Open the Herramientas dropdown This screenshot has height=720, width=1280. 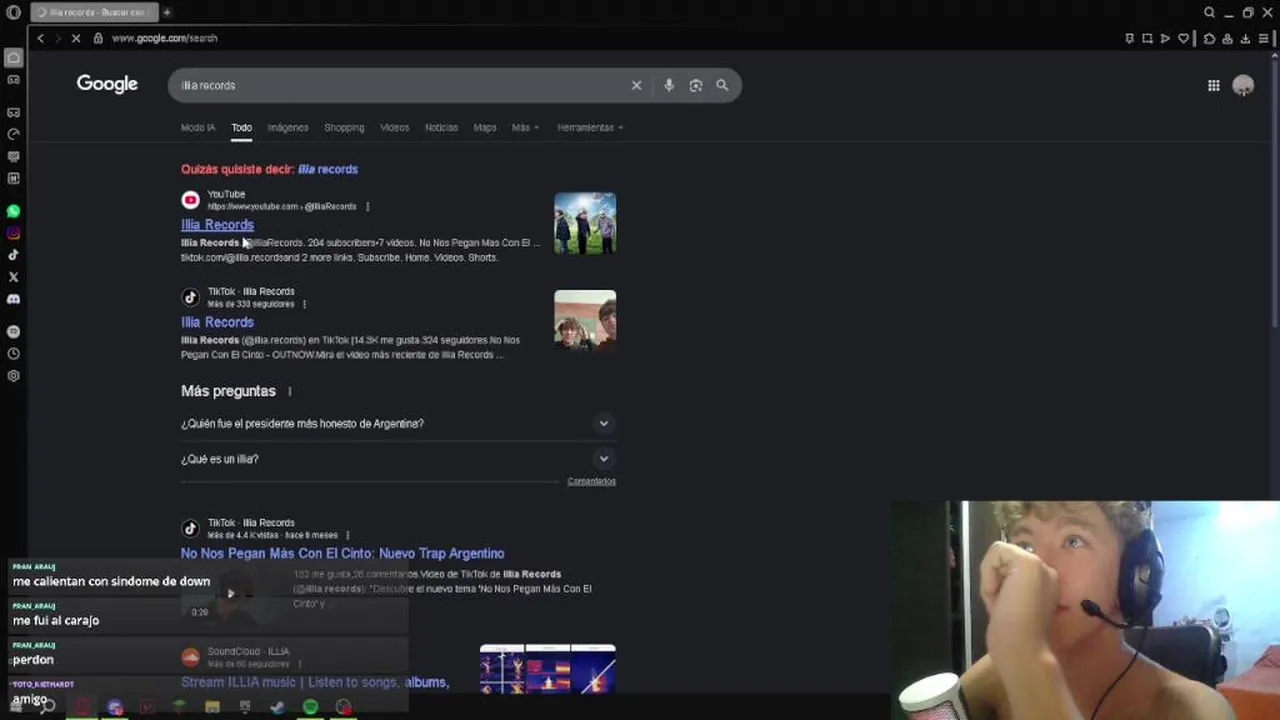(590, 127)
